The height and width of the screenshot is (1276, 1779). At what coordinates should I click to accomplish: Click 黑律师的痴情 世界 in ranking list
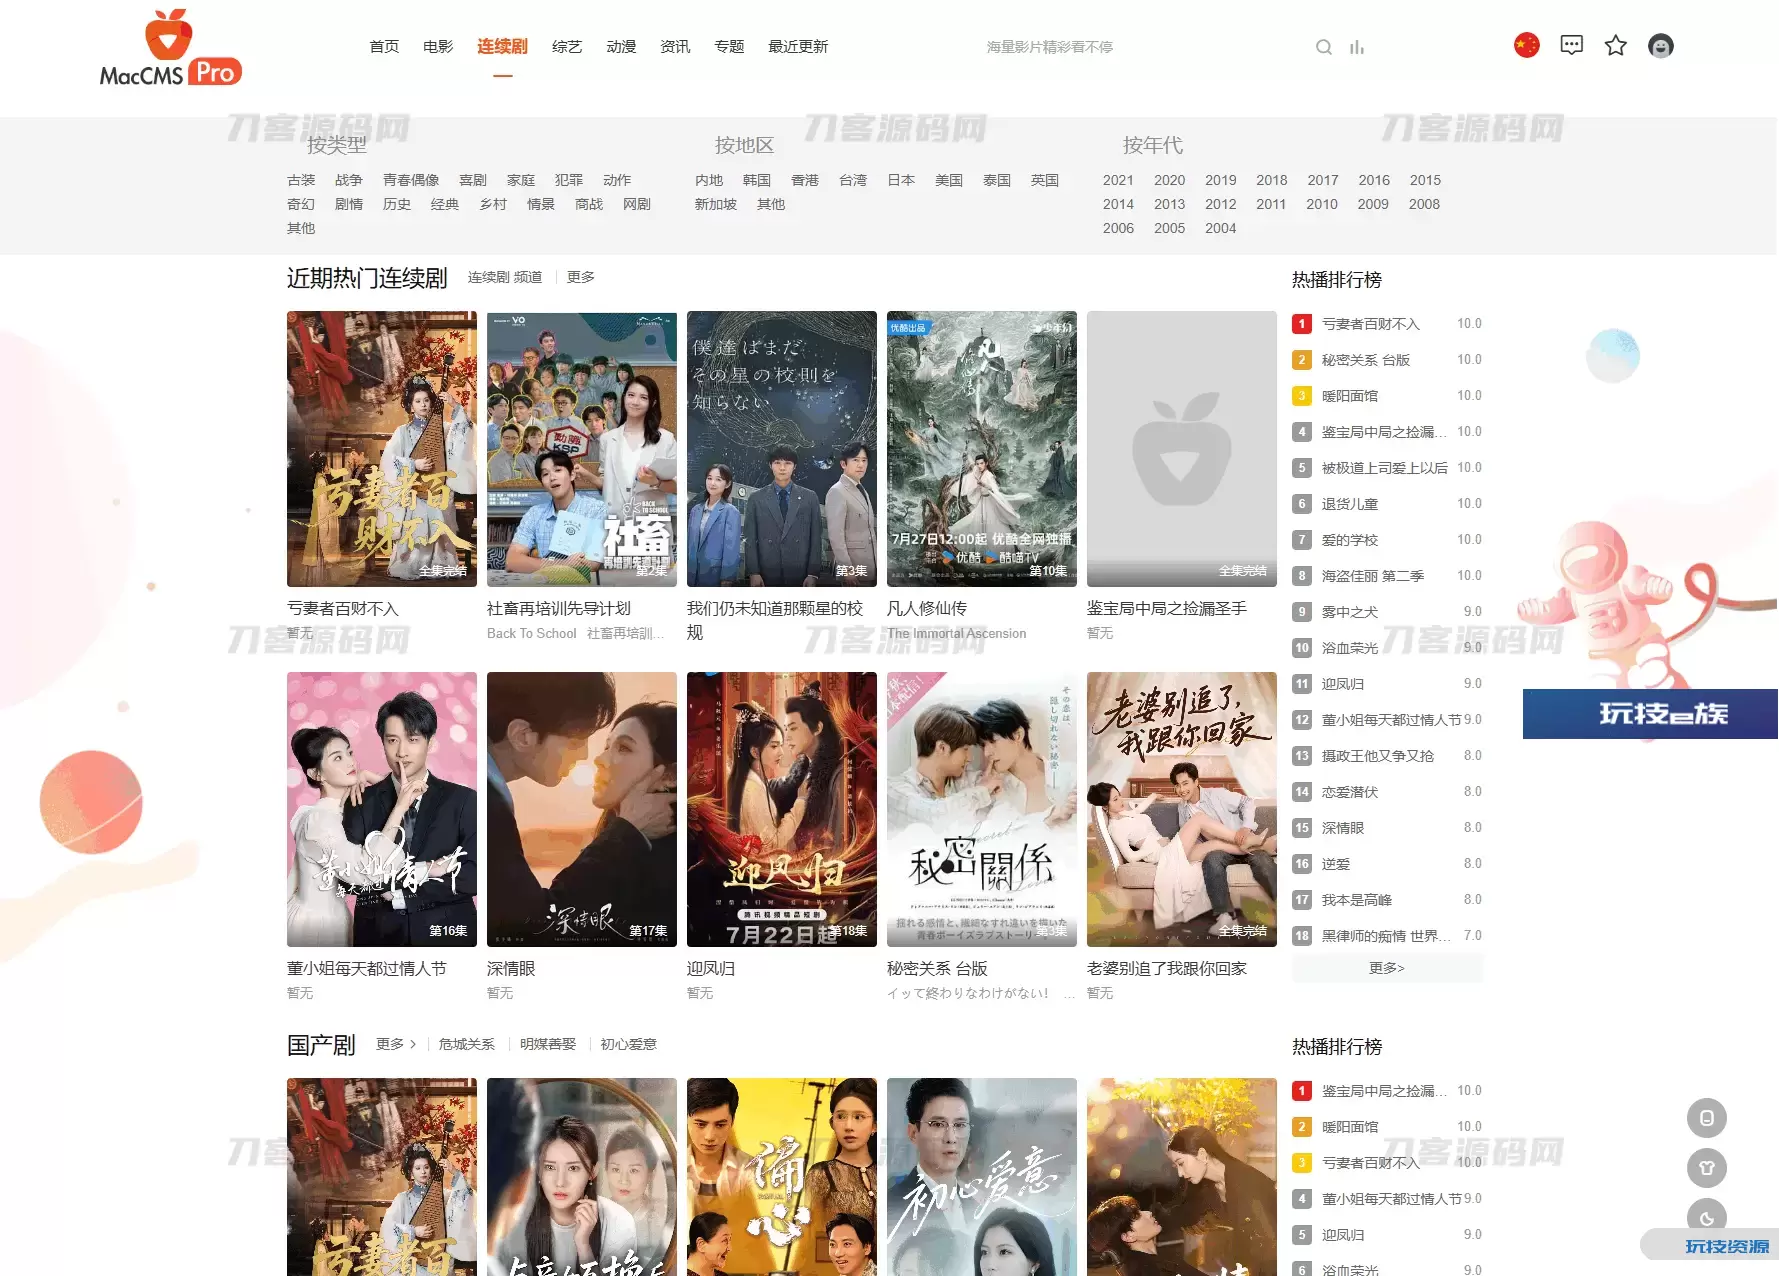pos(1384,936)
